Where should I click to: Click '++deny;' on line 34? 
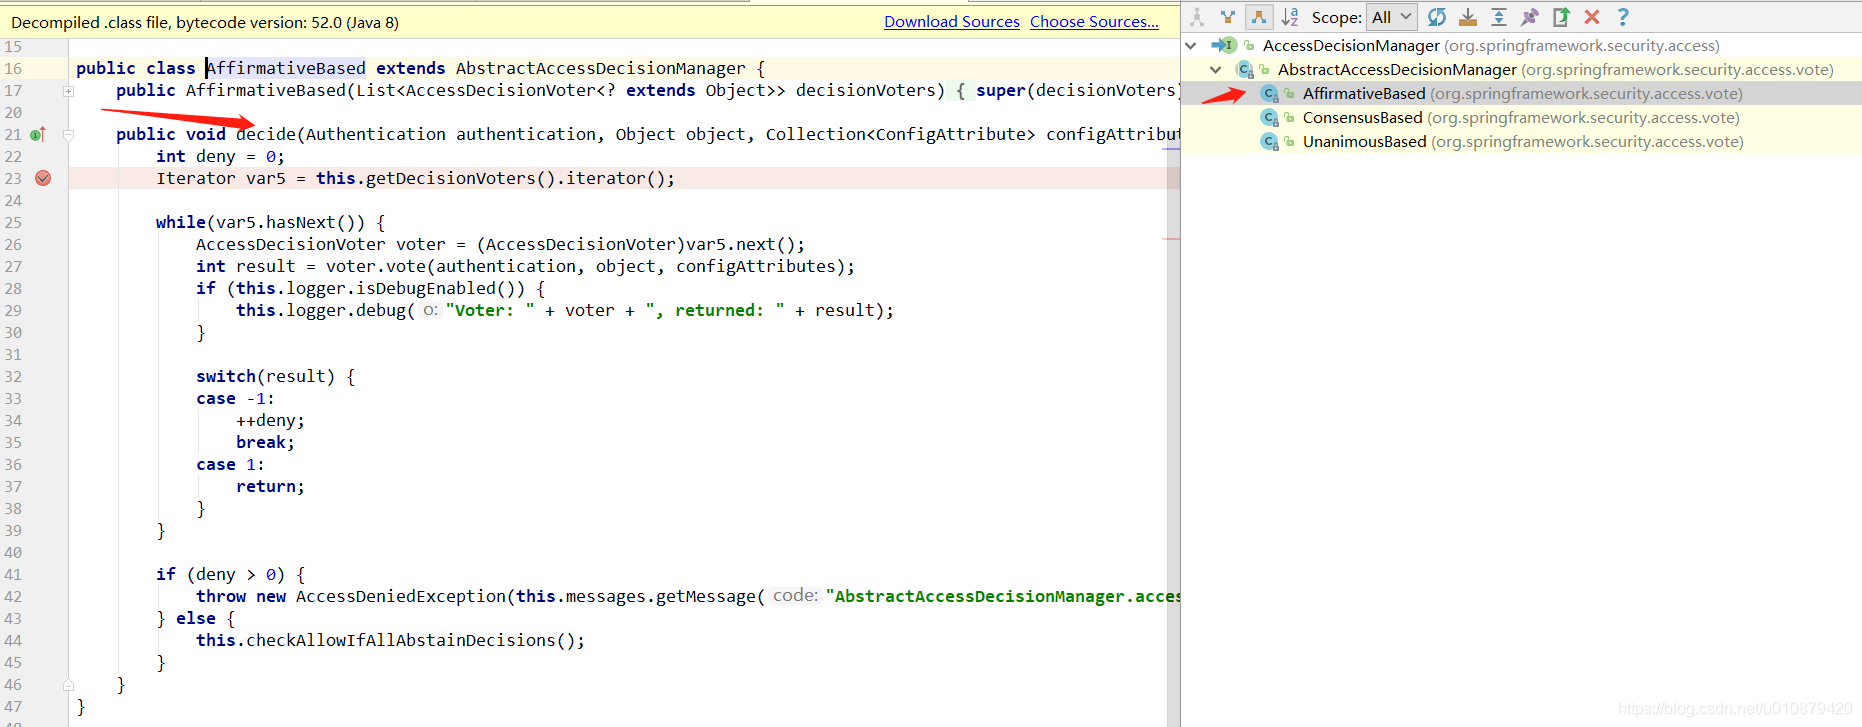pos(270,420)
